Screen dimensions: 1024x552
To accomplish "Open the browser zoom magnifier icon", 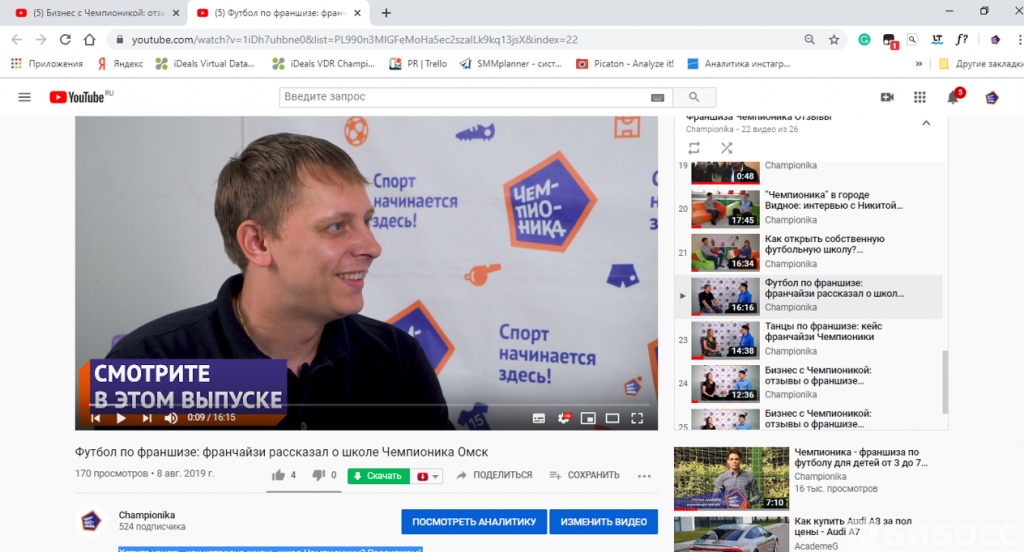I will pos(809,39).
